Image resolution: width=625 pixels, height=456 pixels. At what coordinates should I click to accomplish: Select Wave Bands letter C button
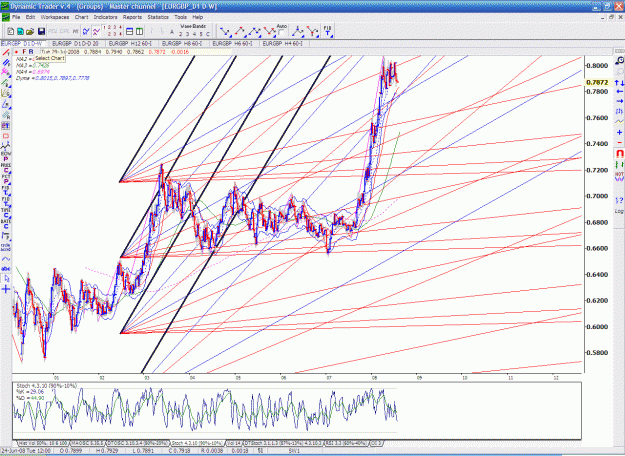click(207, 34)
